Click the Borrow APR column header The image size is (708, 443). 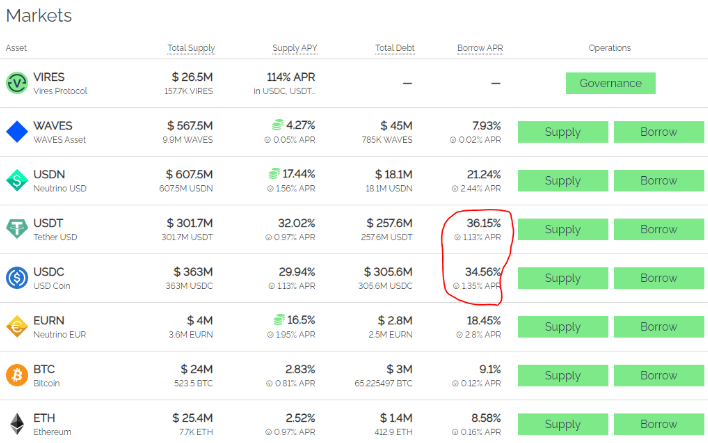[x=480, y=48]
